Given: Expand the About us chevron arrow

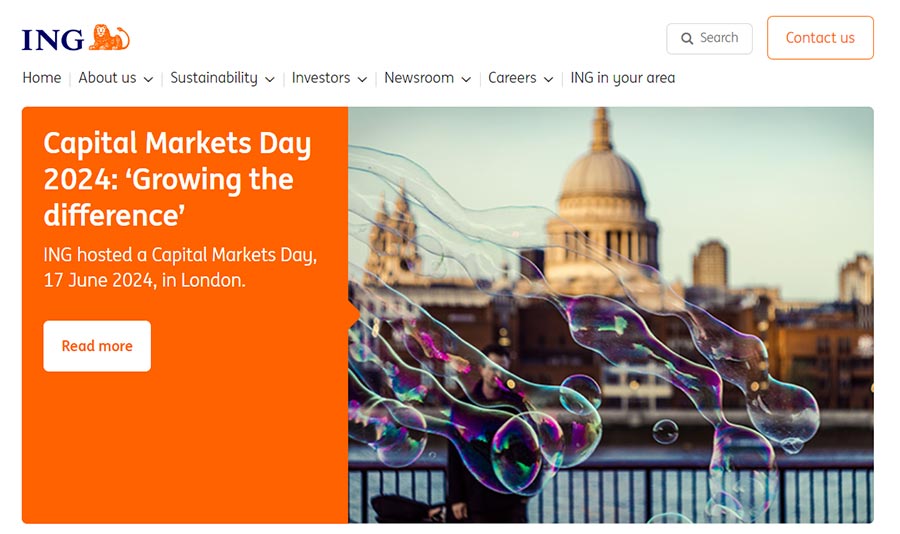Looking at the screenshot, I should [x=148, y=79].
